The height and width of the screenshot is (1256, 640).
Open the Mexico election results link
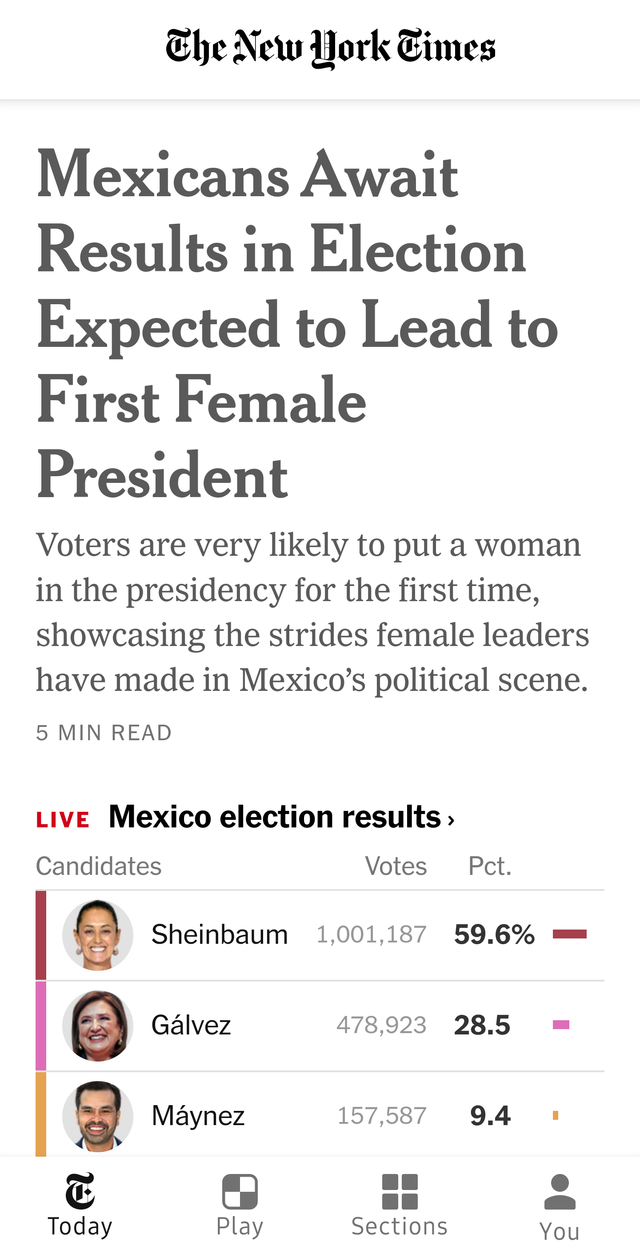[x=274, y=817]
